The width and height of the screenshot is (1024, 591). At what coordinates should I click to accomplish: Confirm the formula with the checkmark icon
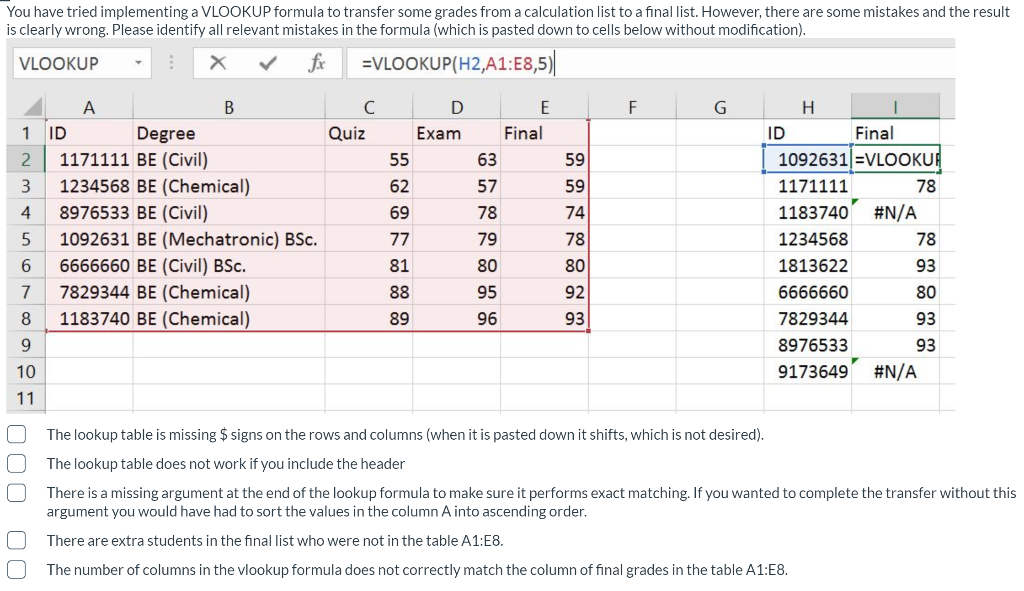pos(264,62)
